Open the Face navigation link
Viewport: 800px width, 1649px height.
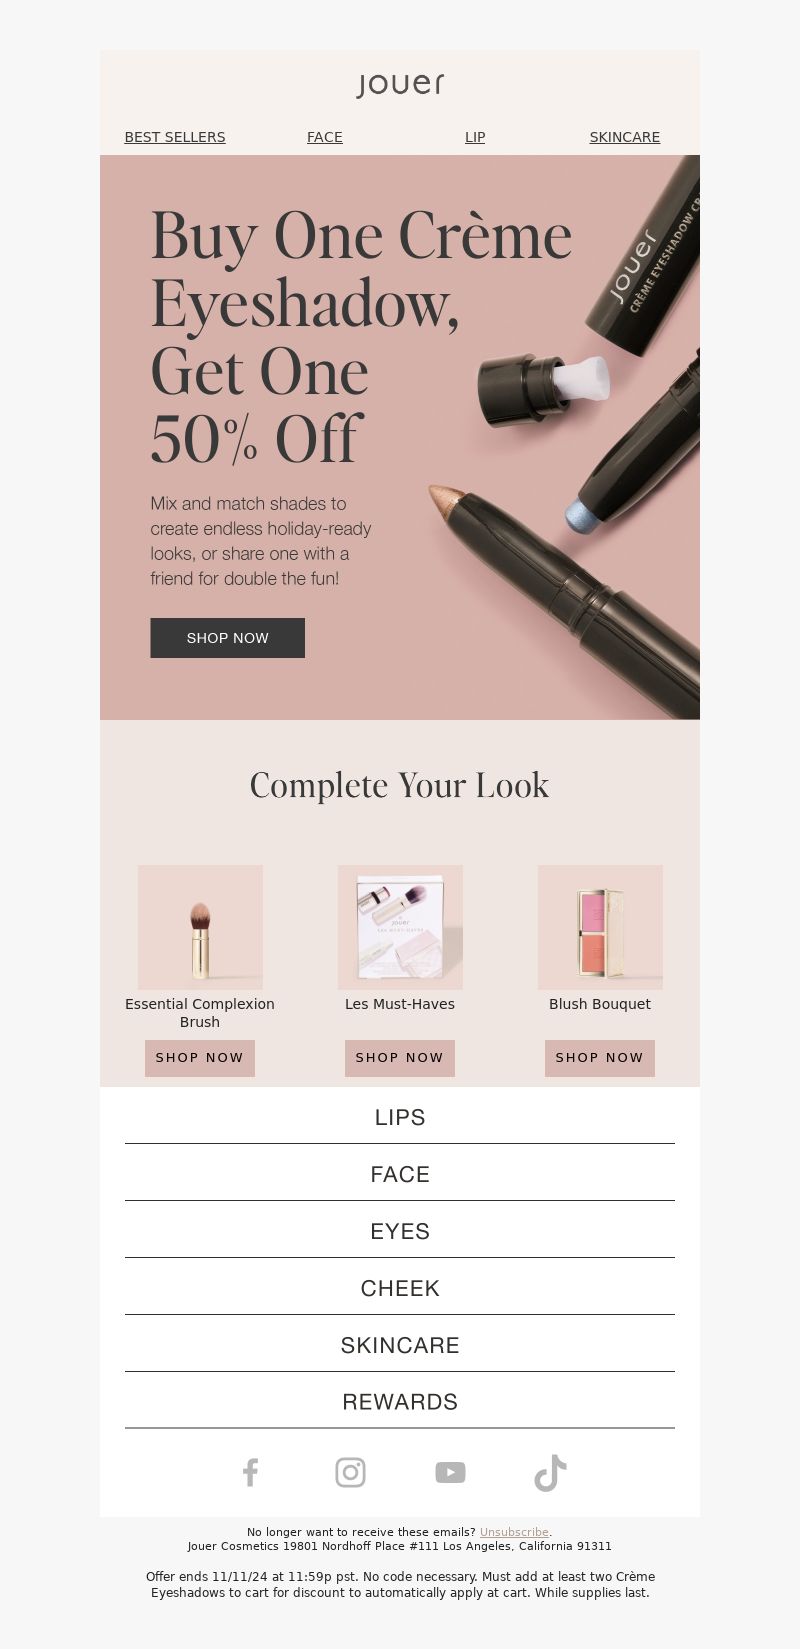point(325,137)
